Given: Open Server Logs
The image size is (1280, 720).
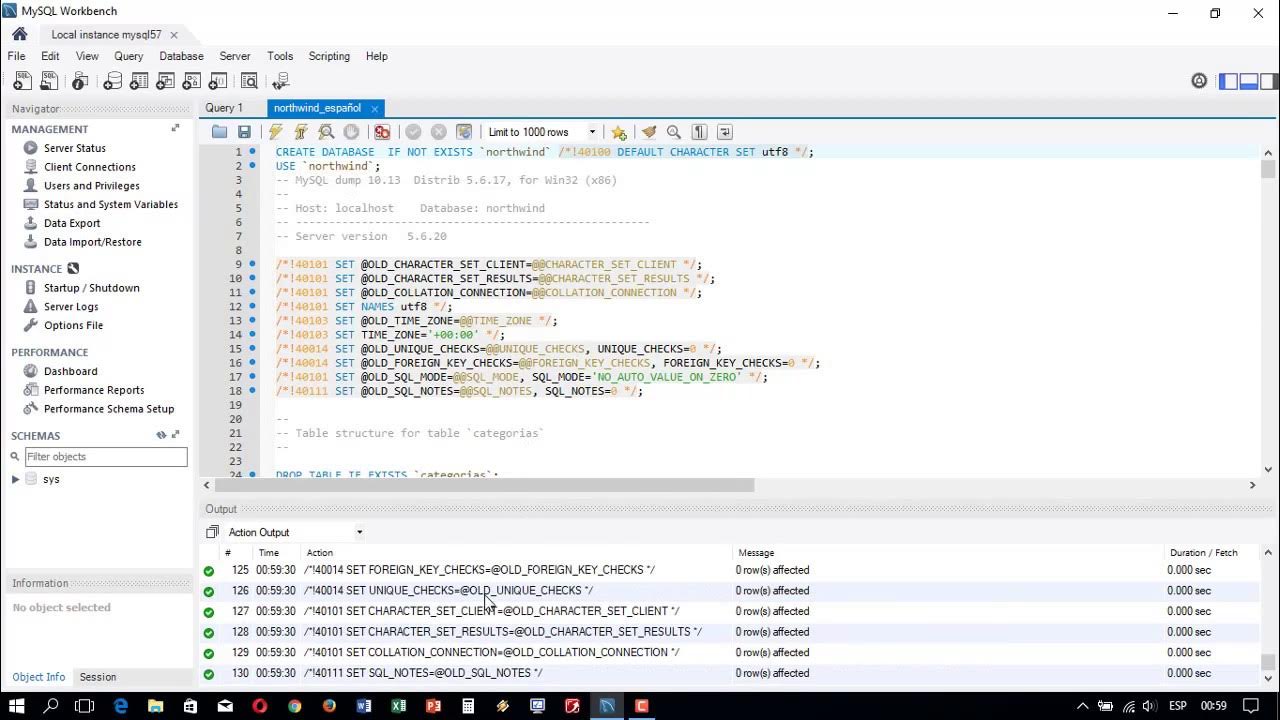Looking at the screenshot, I should click(71, 307).
